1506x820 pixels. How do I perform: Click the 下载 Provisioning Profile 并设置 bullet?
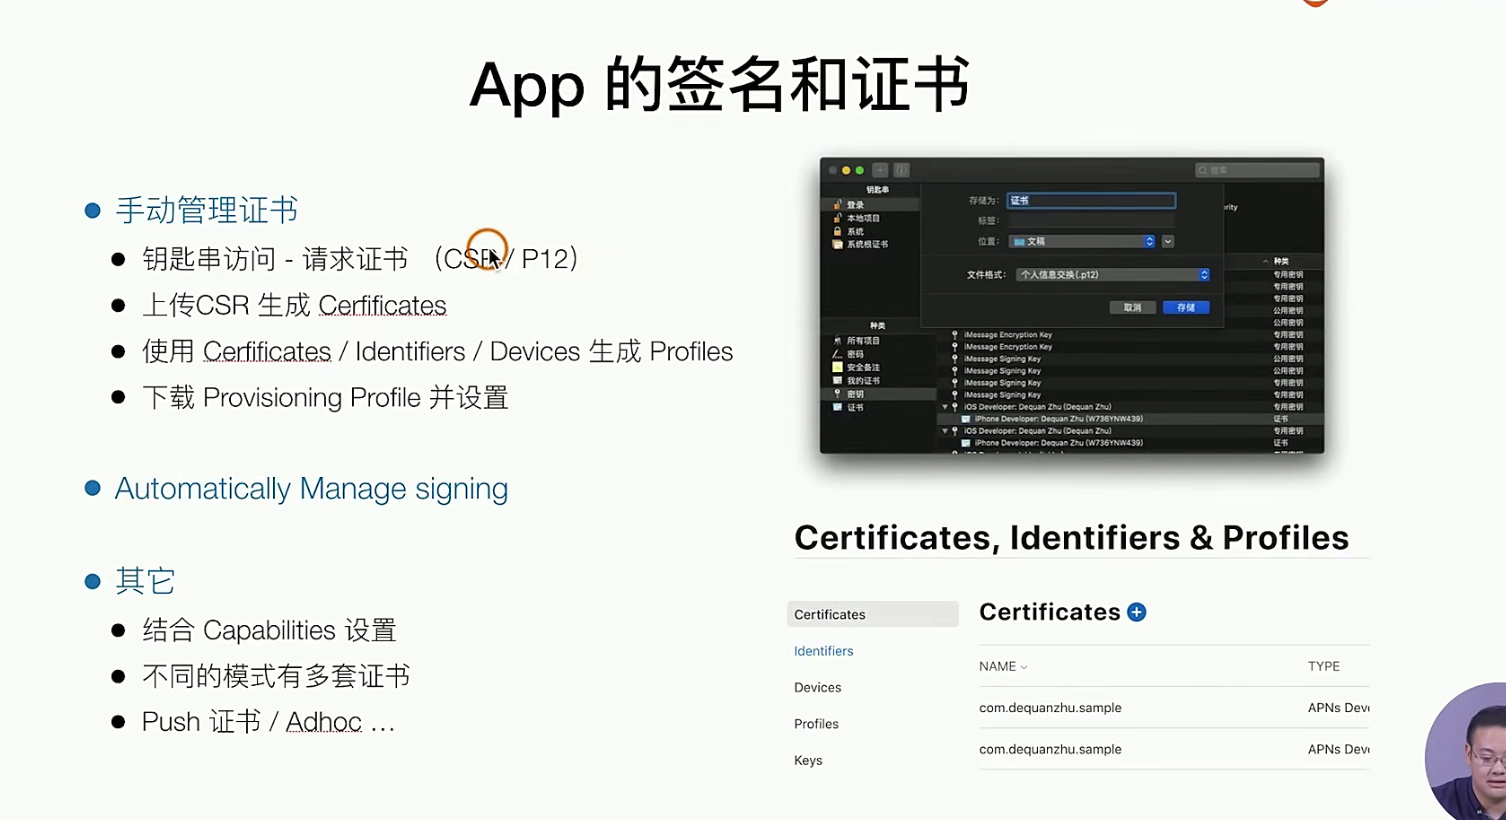325,398
